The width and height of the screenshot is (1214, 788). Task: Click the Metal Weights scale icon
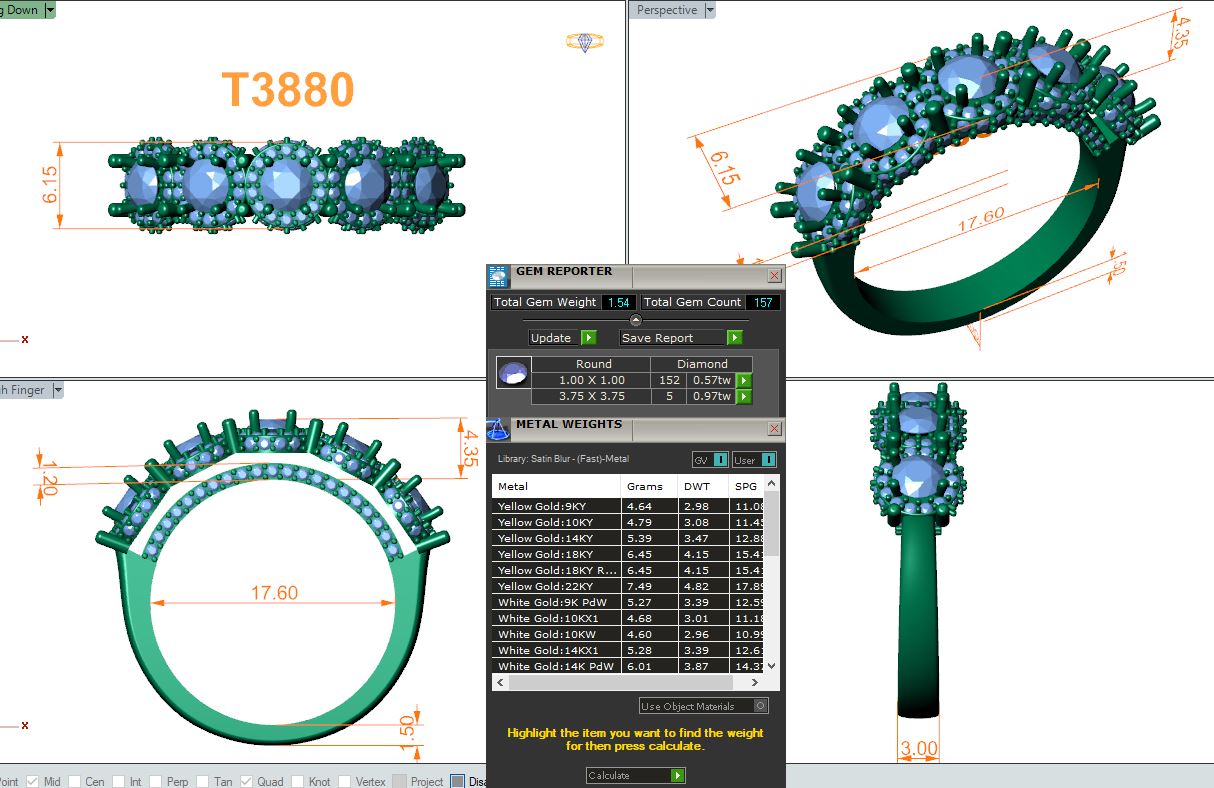click(498, 429)
